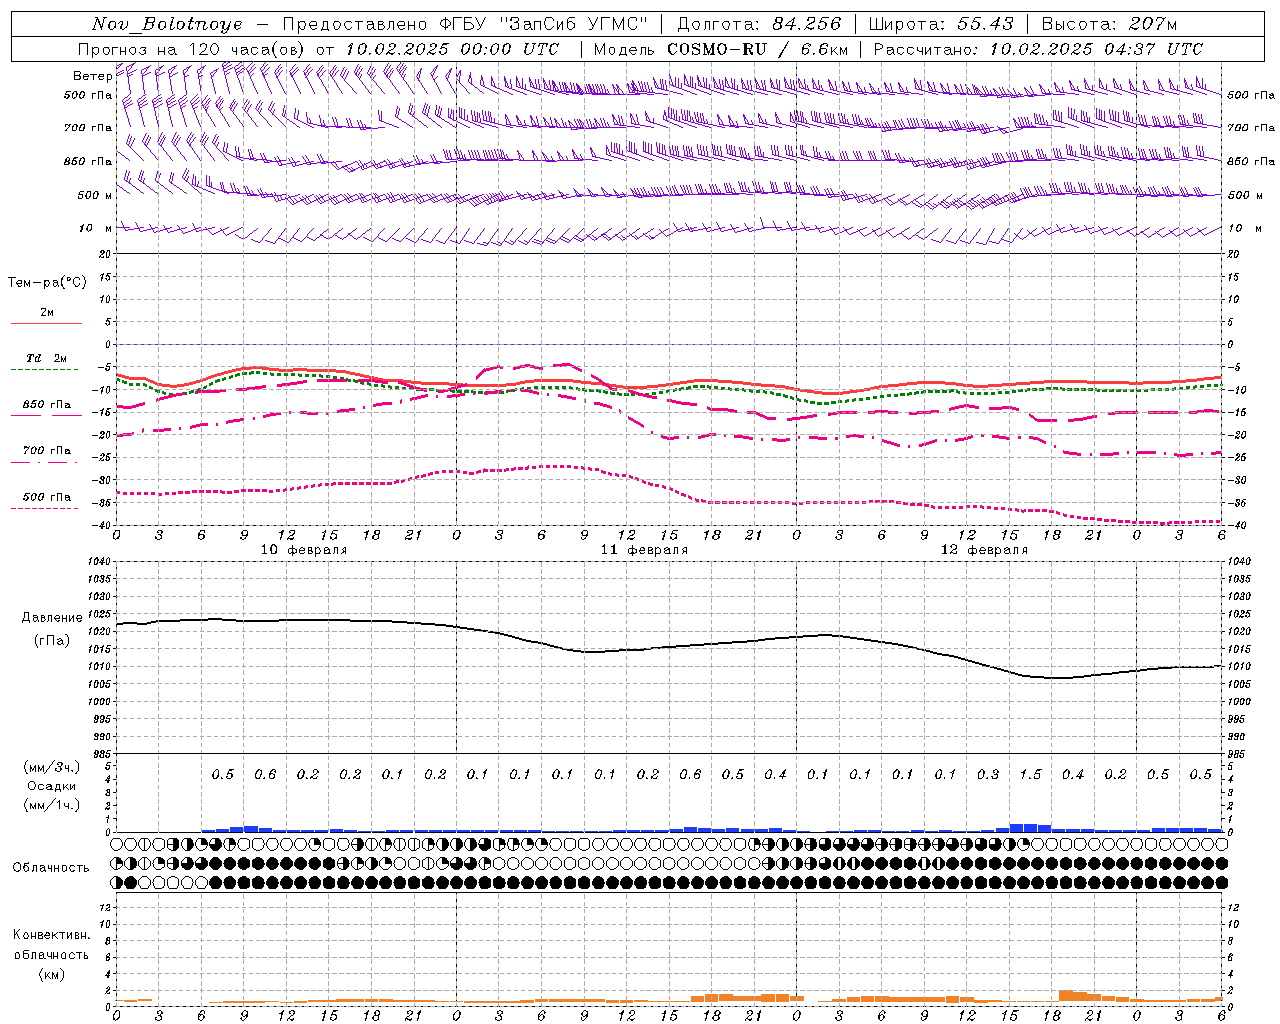Click the Td 2м dew point legend entry
The height and width of the screenshot is (1024, 1280).
coord(47,358)
